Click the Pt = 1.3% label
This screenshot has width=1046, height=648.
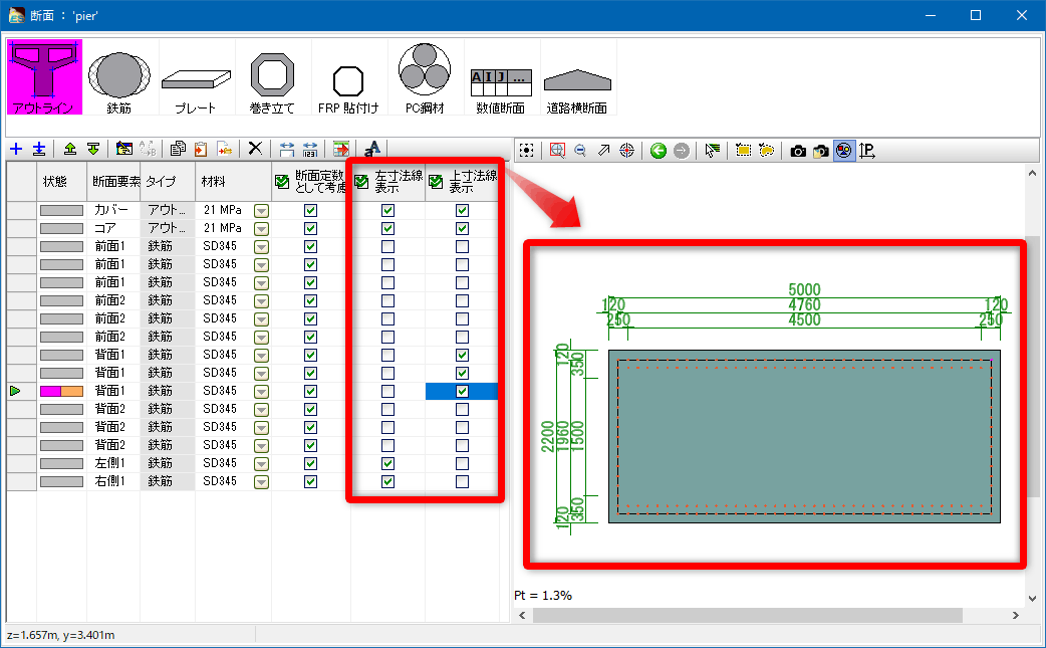(x=543, y=595)
